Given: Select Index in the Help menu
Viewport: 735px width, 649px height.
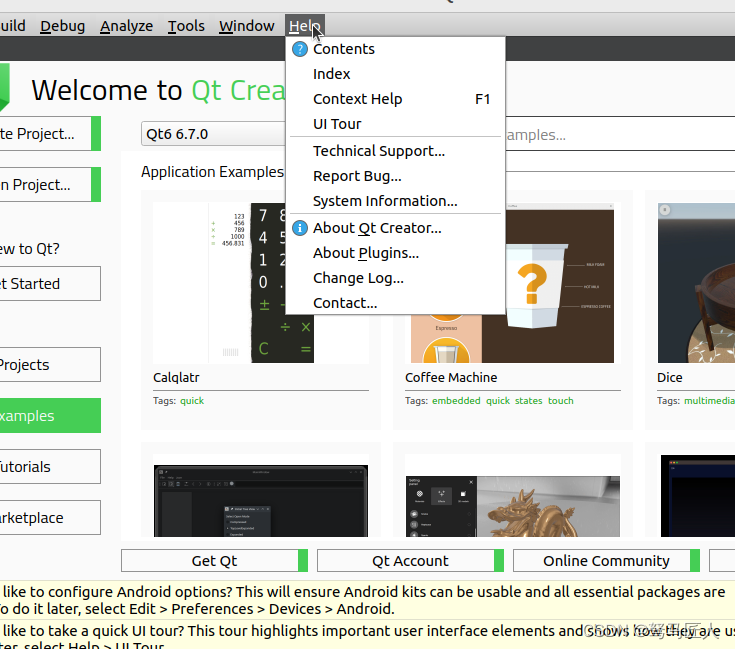Looking at the screenshot, I should tap(395, 74).
